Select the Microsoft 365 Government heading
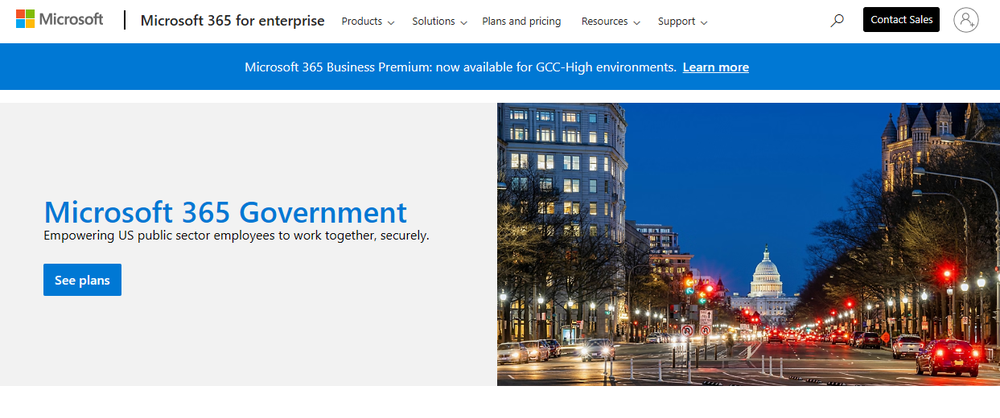 225,211
